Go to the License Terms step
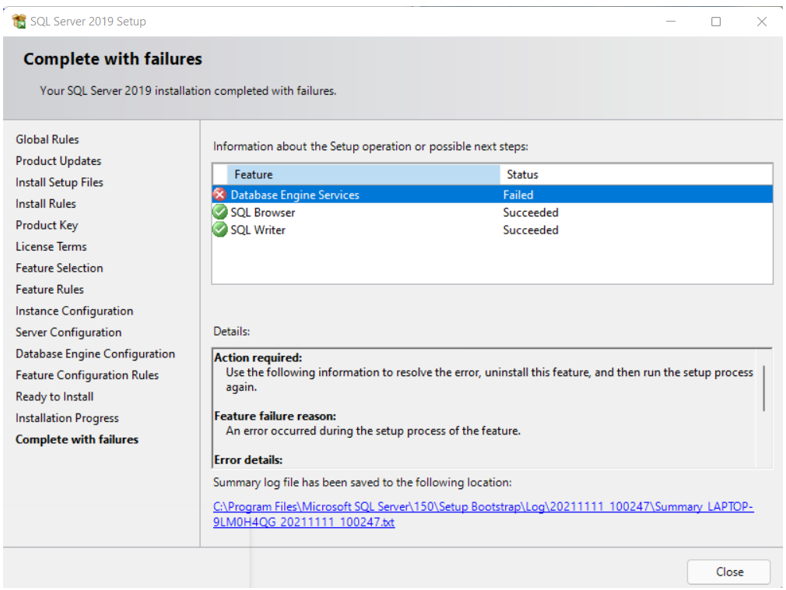Image resolution: width=786 pixels, height=590 pixels. point(51,247)
